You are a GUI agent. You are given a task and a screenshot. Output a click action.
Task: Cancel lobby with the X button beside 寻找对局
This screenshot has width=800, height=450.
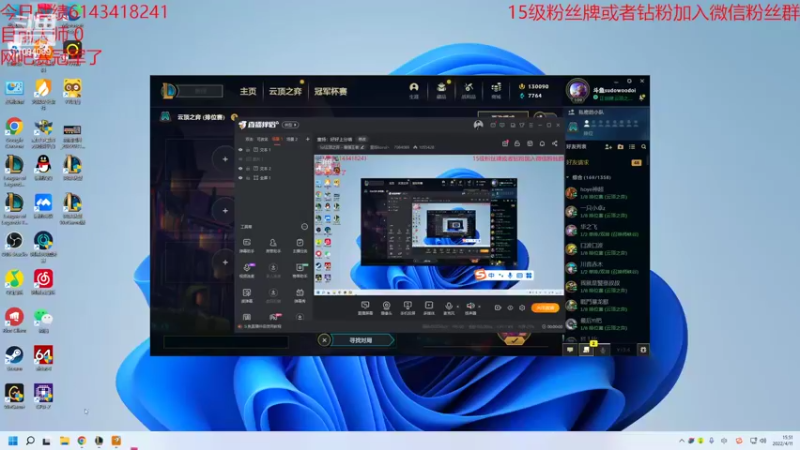point(324,340)
